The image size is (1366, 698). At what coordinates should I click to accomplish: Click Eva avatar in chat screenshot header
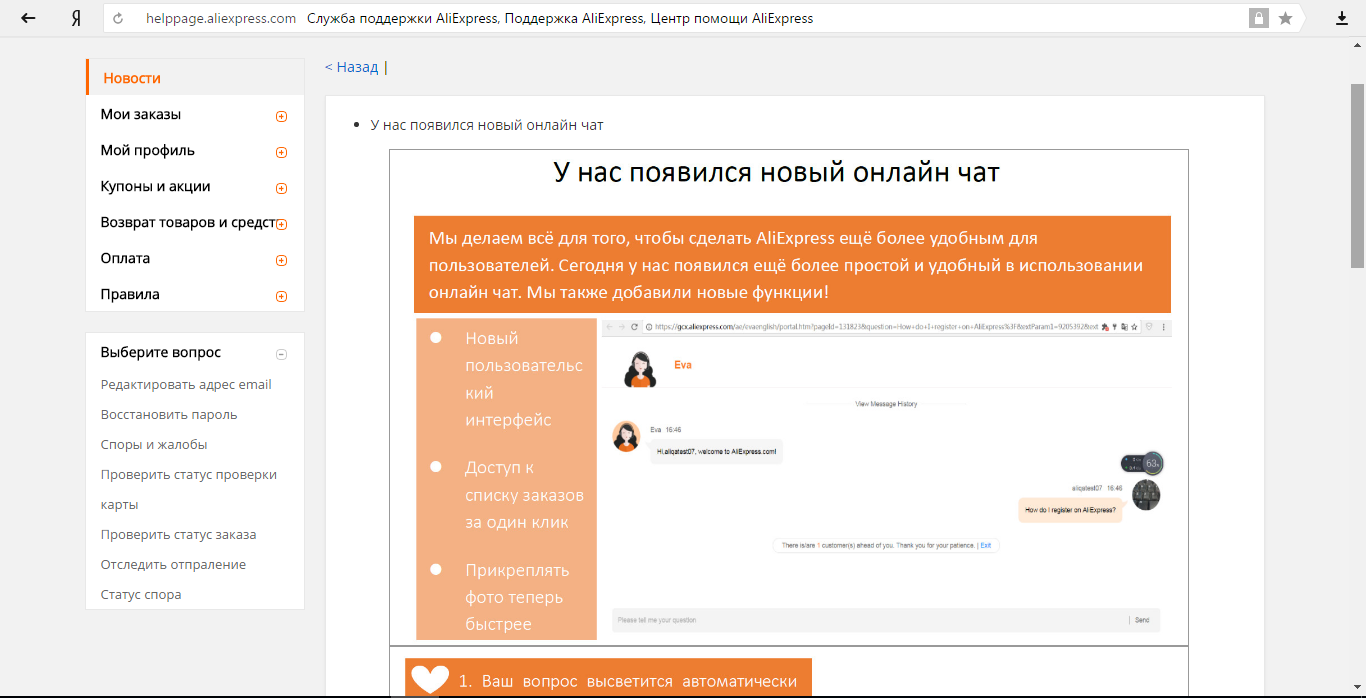pos(640,369)
